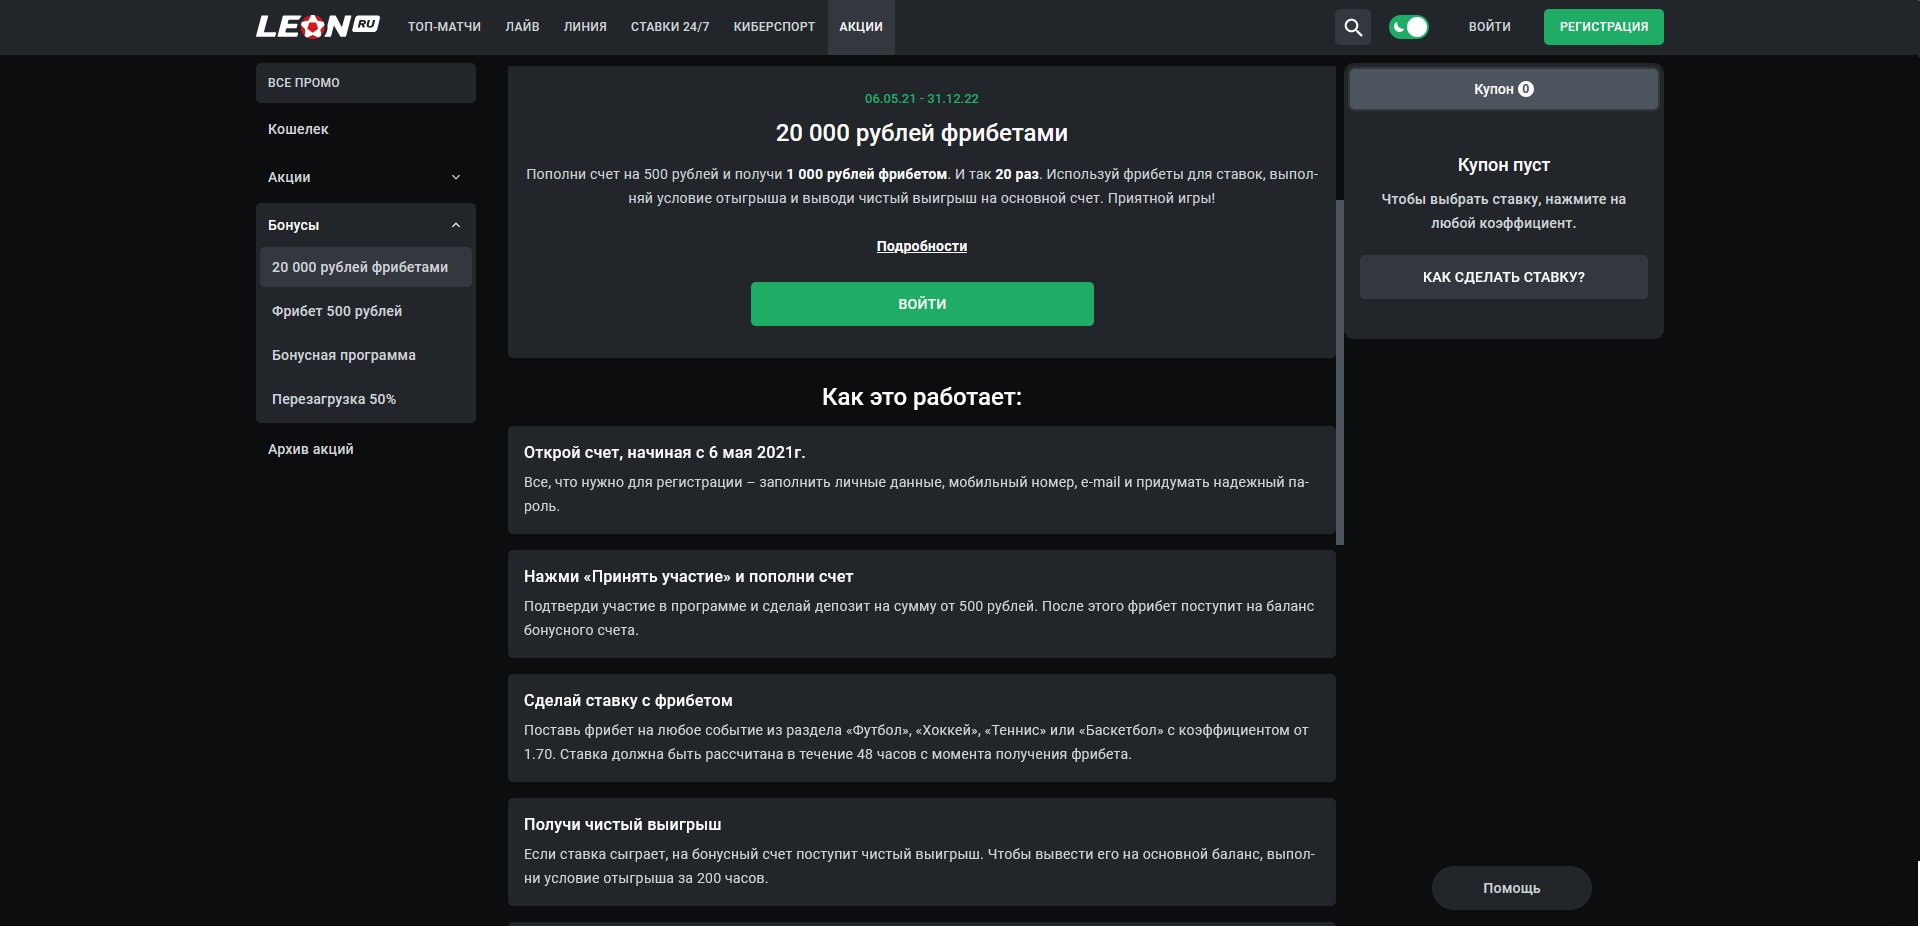1920x926 pixels.
Task: Select 20 000 рублей фрибетами sidebar item
Action: click(366, 267)
